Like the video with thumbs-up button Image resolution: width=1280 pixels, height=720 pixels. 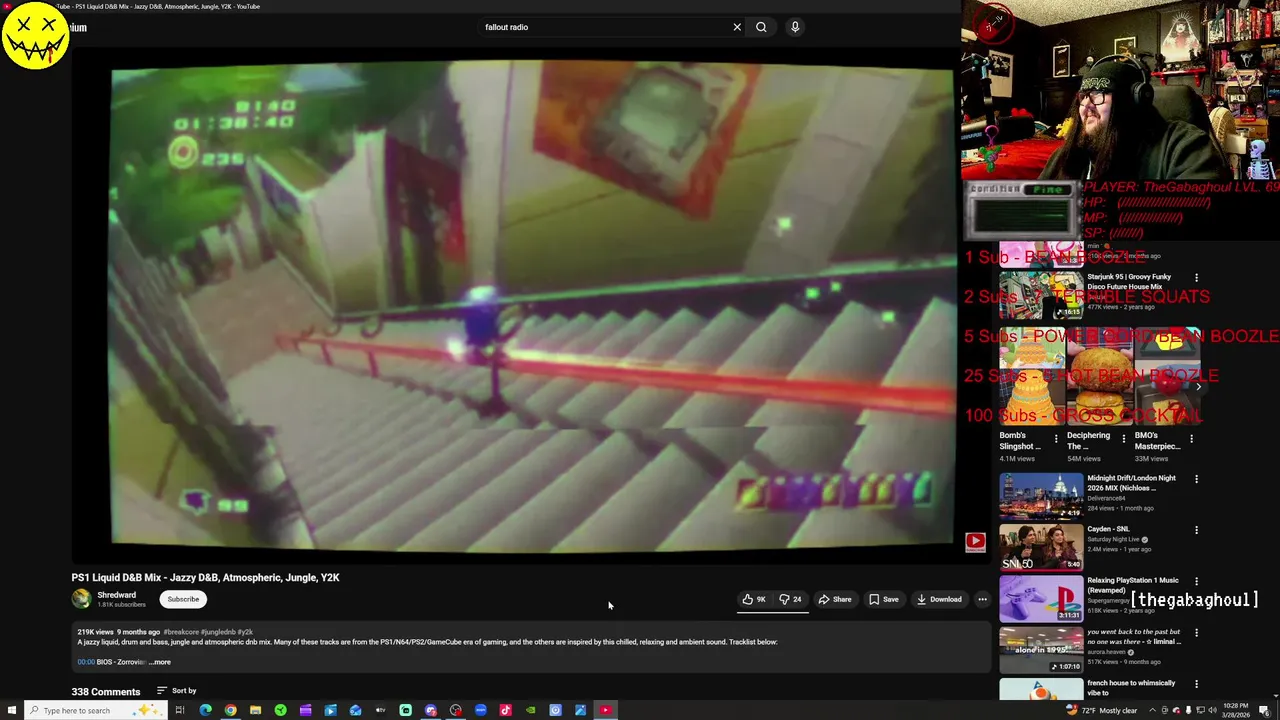point(753,599)
